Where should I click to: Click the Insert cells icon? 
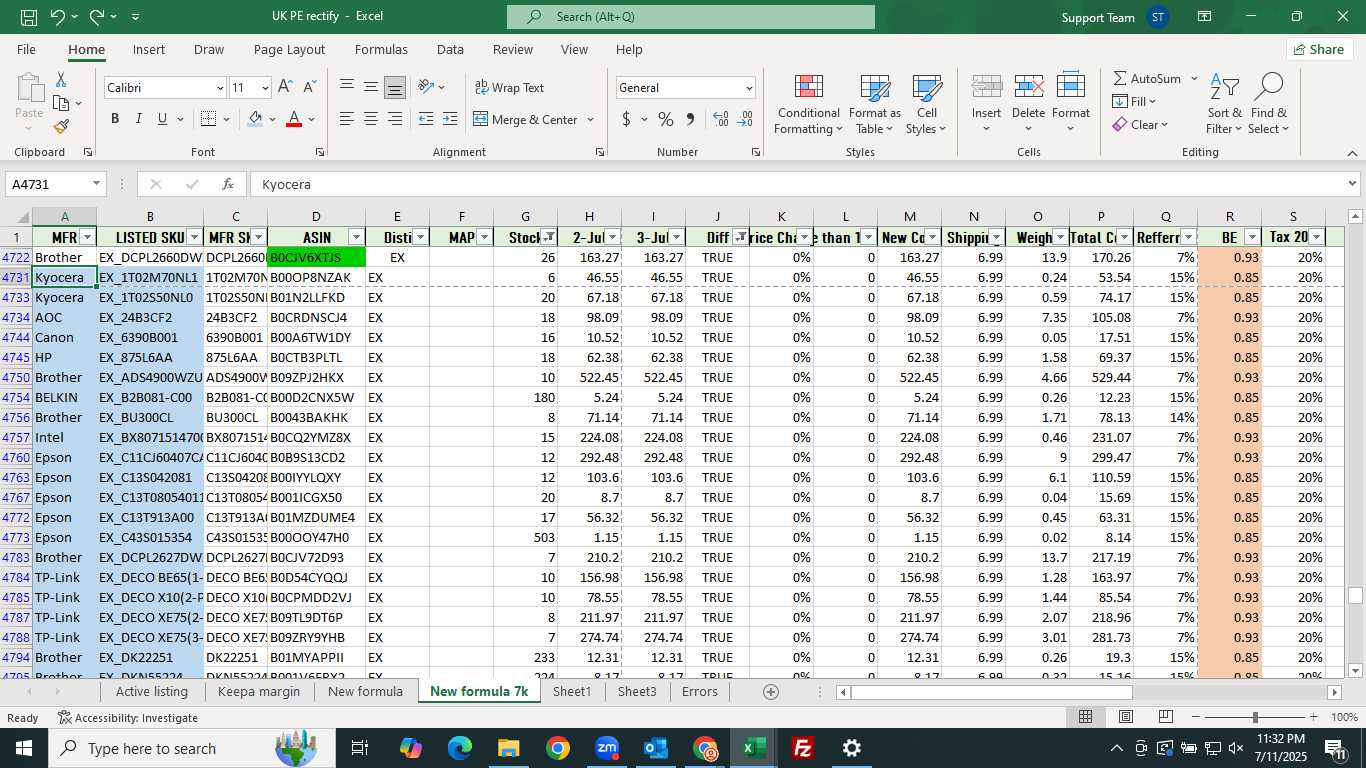(987, 89)
